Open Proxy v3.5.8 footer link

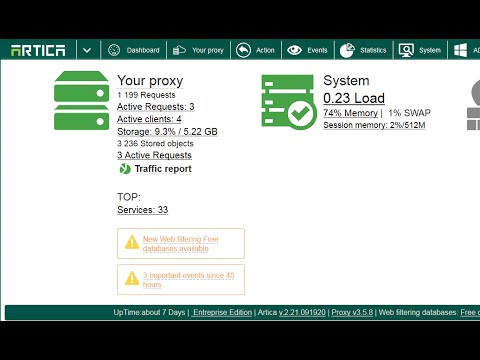click(352, 312)
